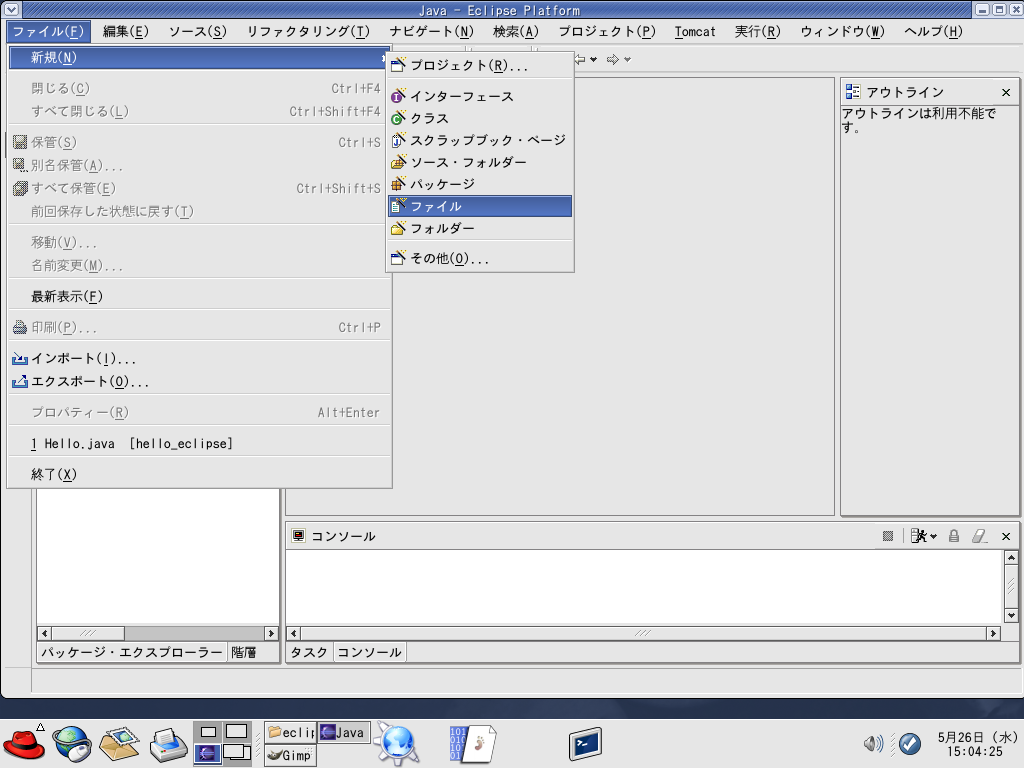Close the コンソール view

coord(1006,536)
